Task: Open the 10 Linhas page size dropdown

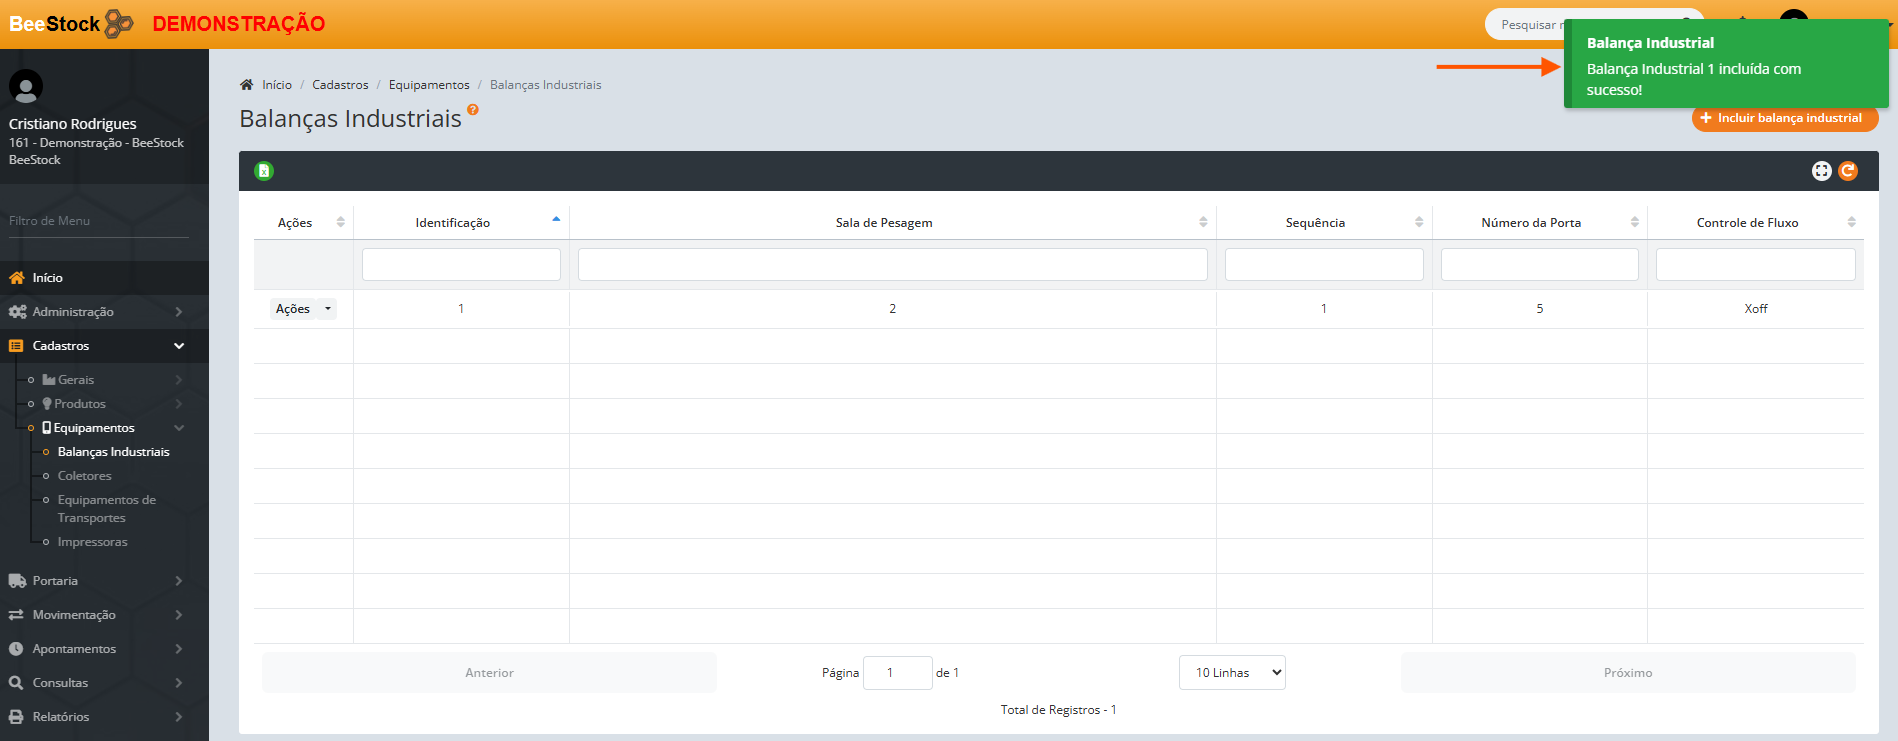Action: (x=1232, y=673)
